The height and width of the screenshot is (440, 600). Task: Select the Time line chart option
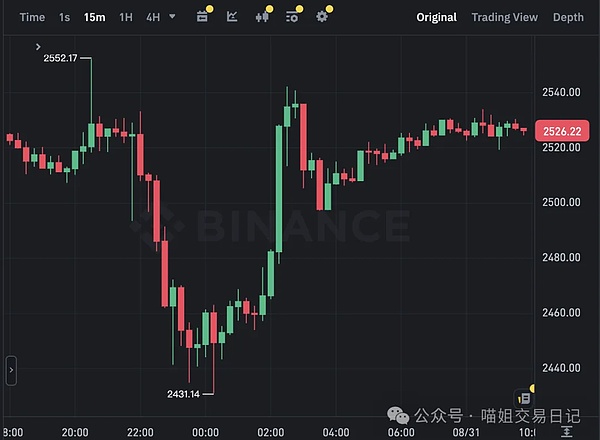click(32, 17)
